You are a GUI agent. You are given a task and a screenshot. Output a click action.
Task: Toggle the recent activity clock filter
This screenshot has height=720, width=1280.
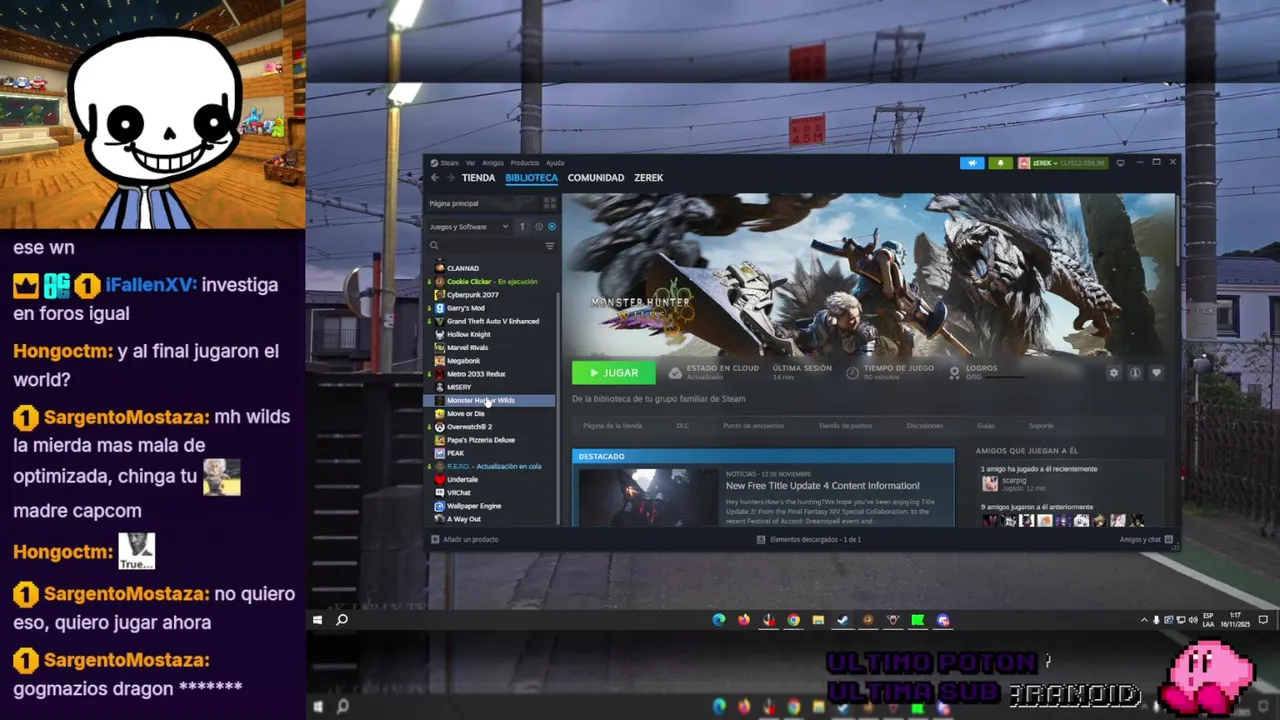coord(538,227)
